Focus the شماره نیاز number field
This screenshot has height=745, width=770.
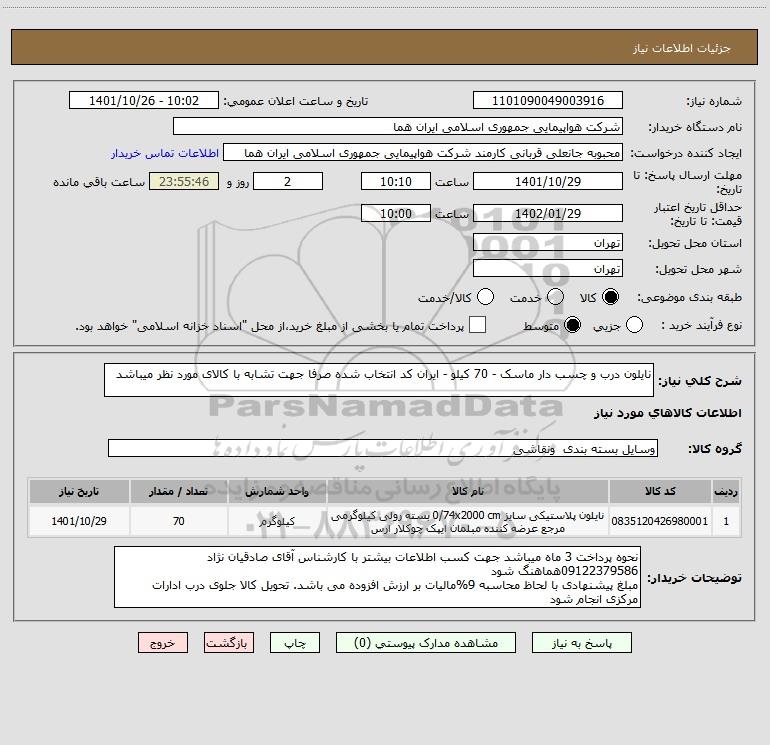[548, 101]
